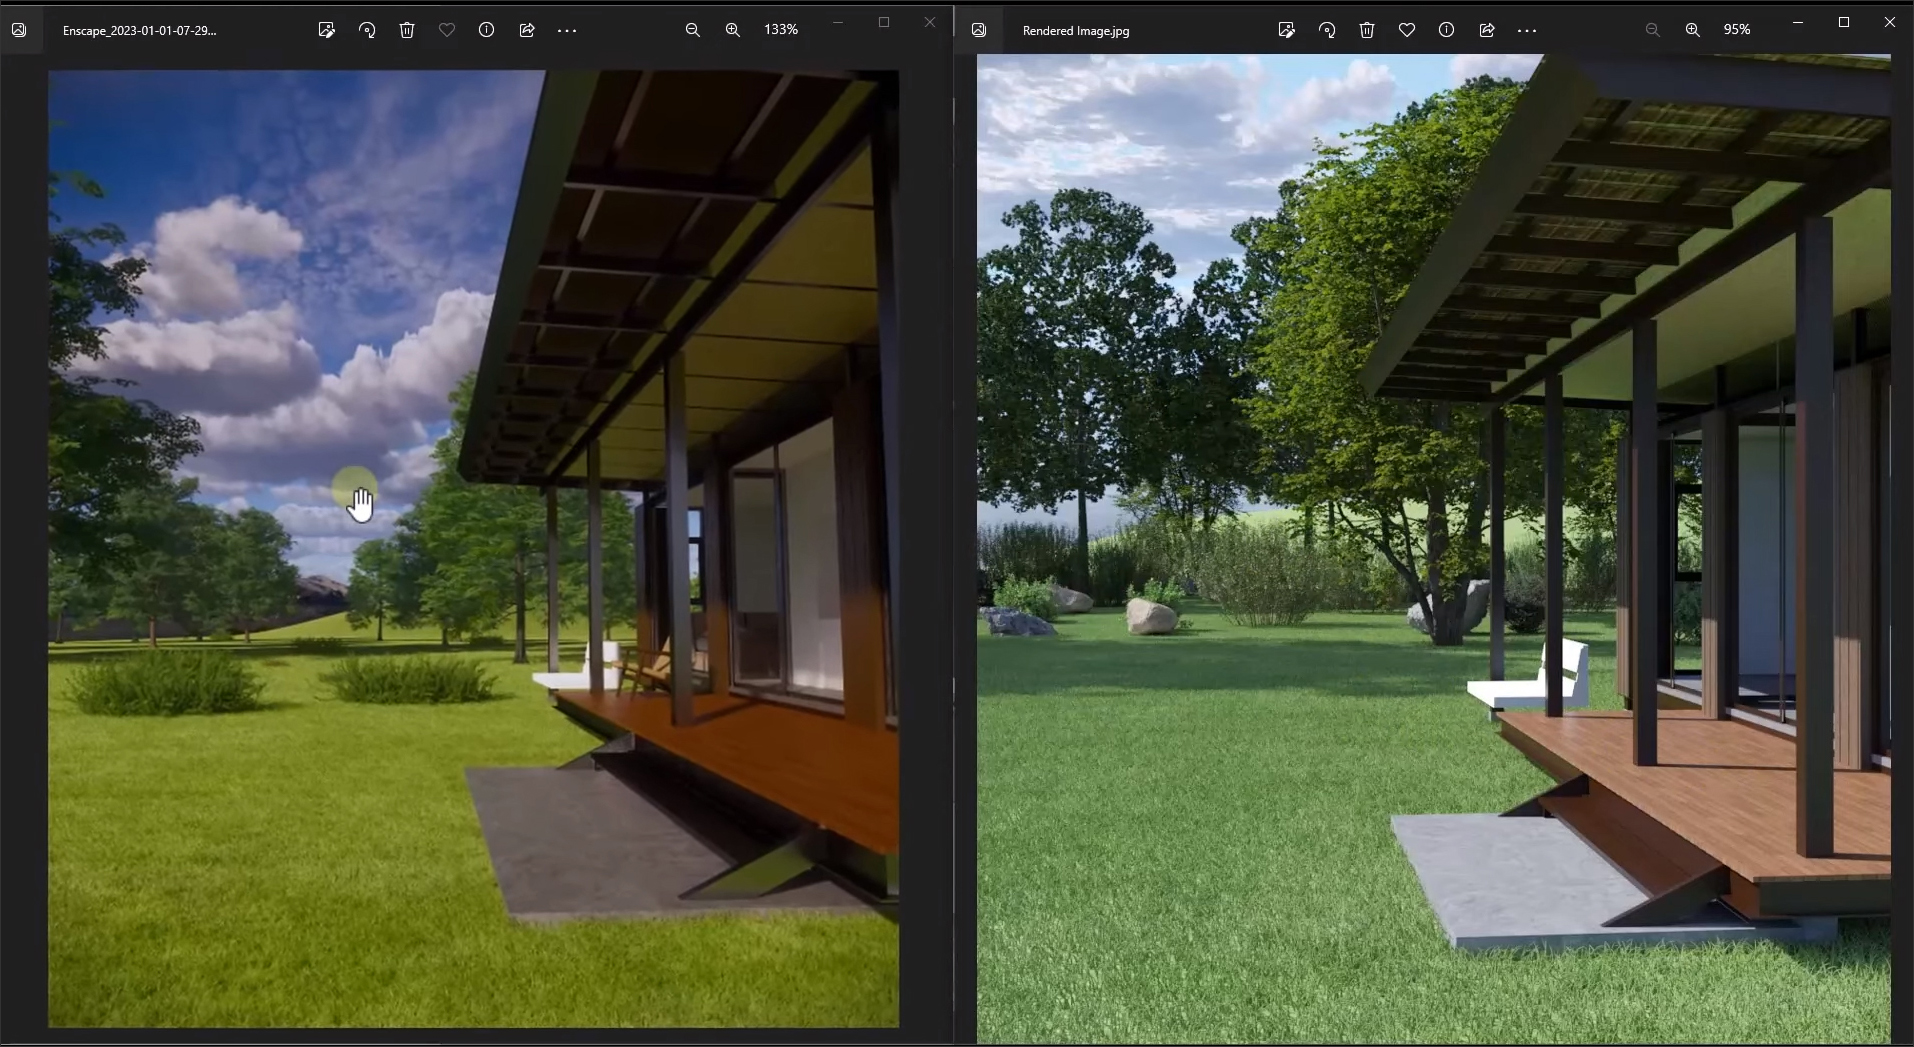Click the Rendered Image.jpg picture on the right
Viewport: 1914px width, 1047px height.
tap(1433, 549)
